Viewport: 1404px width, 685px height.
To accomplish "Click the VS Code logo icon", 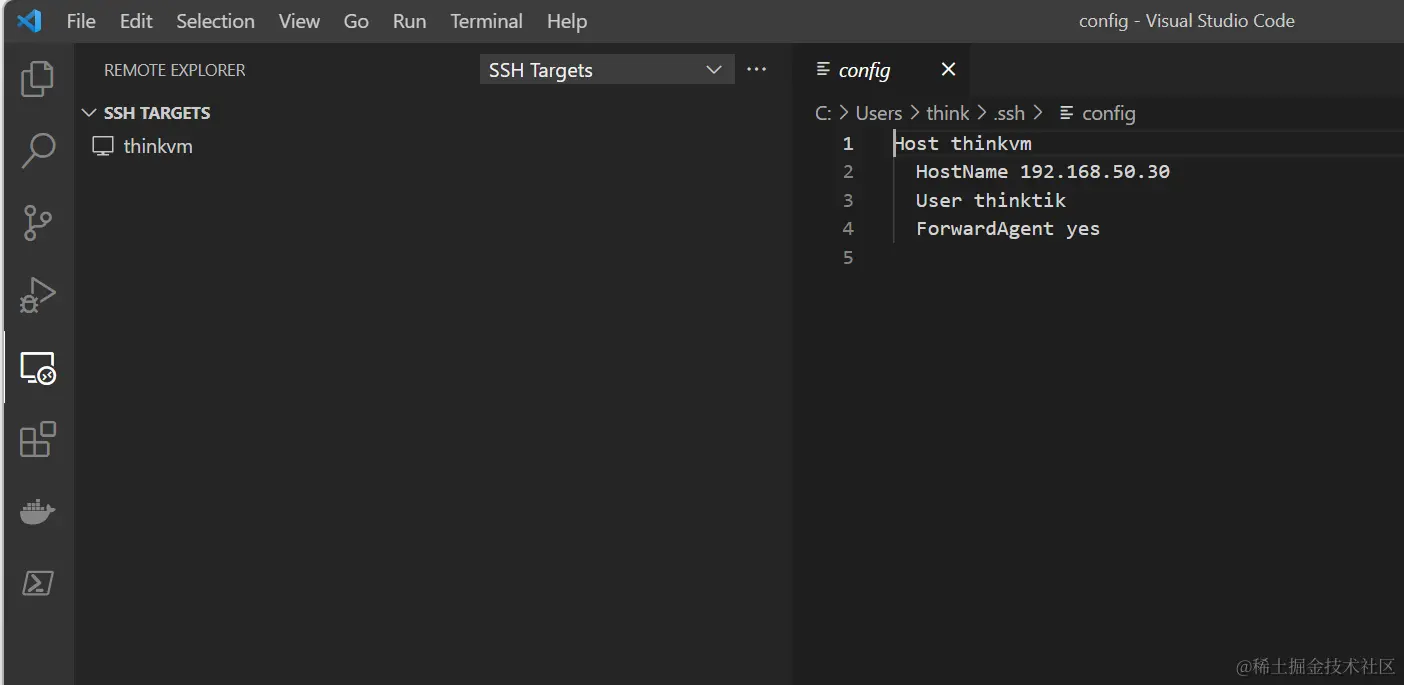I will point(29,20).
